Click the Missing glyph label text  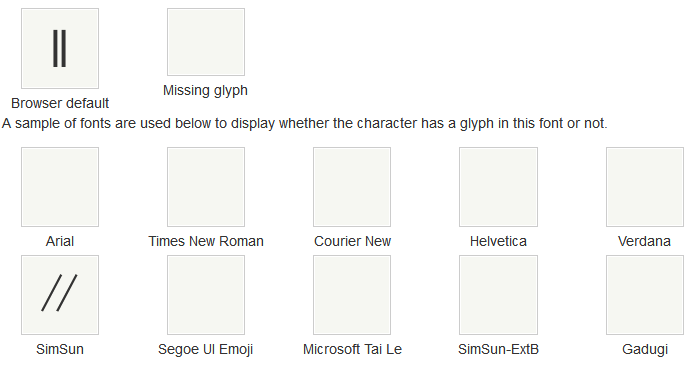coord(205,91)
